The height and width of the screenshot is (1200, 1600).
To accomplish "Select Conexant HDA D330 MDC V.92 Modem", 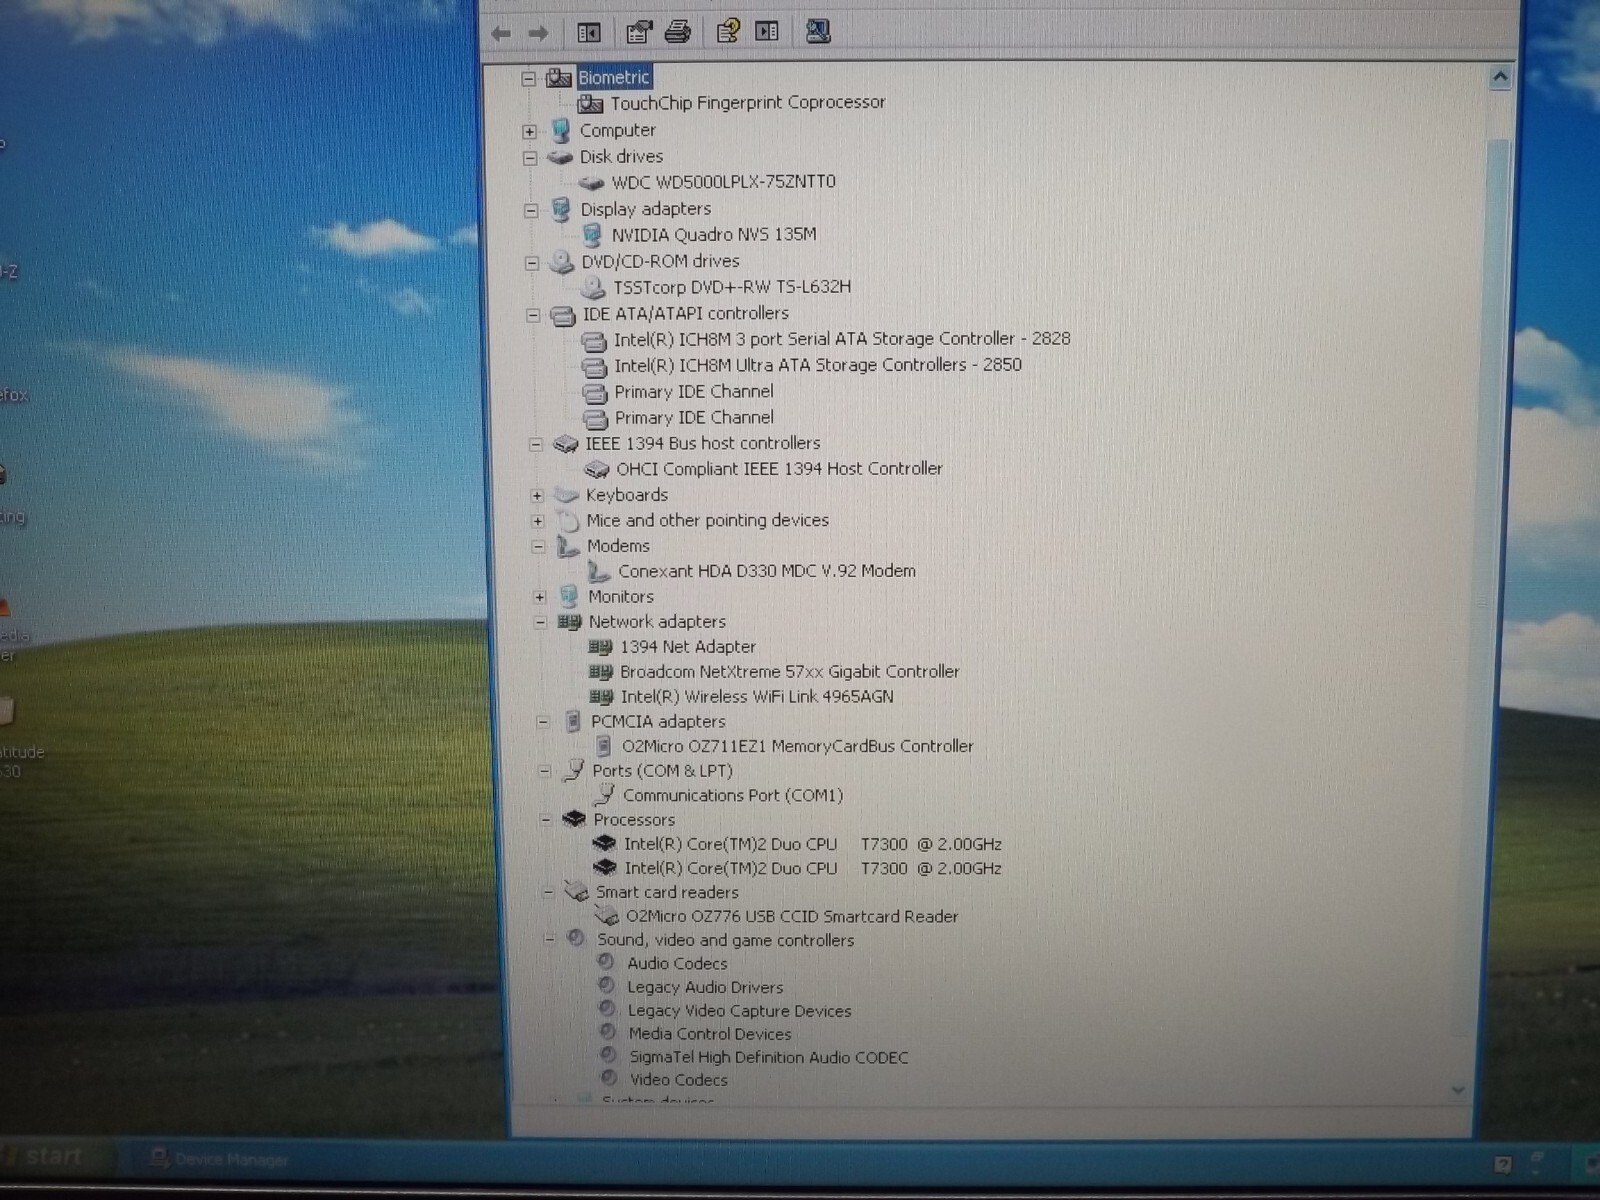I will 767,571.
